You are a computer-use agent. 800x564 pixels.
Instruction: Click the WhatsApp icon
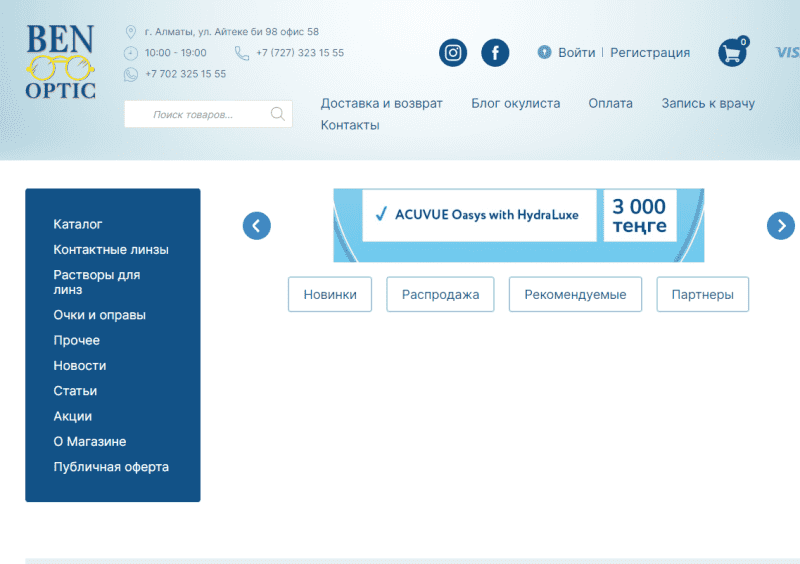131,75
